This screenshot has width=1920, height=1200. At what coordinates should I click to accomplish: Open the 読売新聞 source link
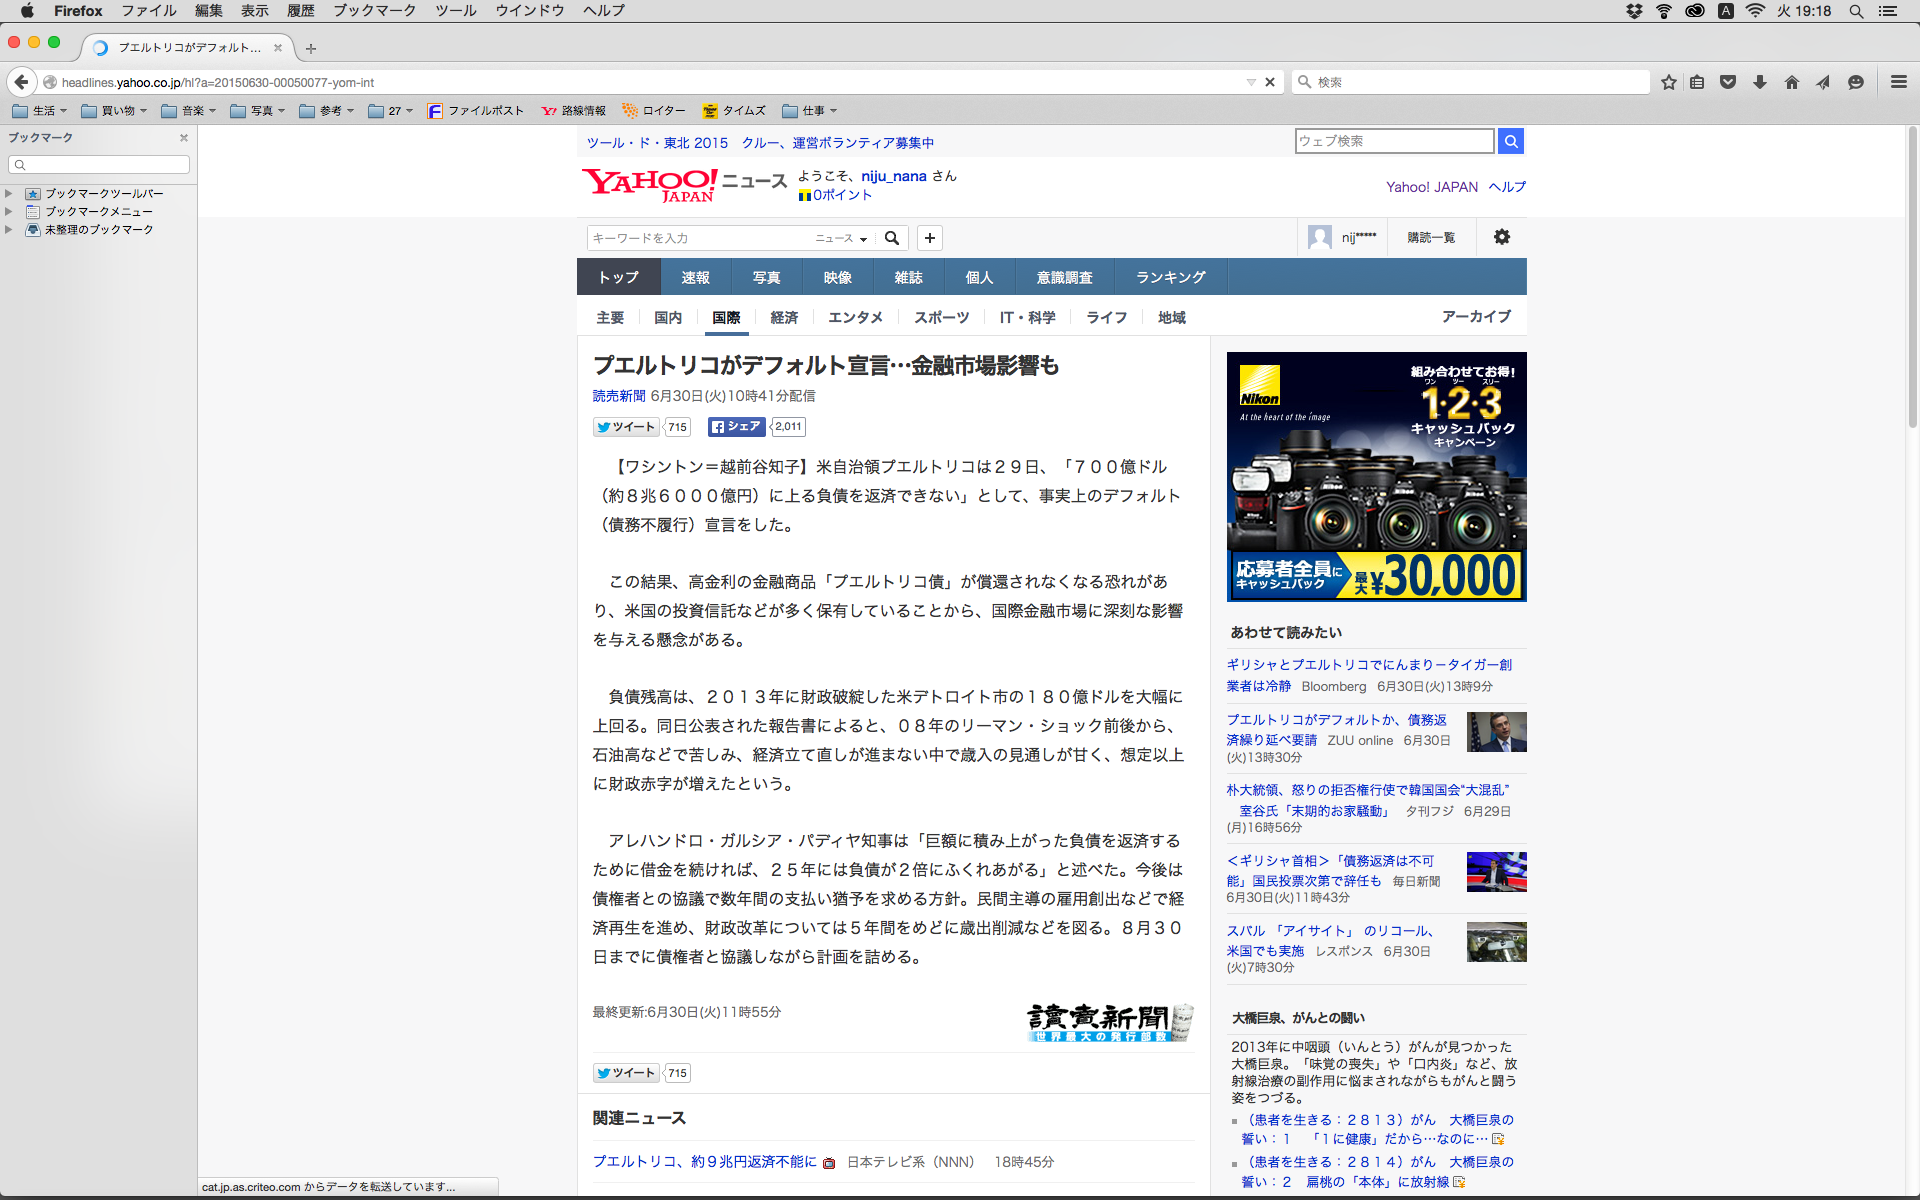(x=619, y=396)
